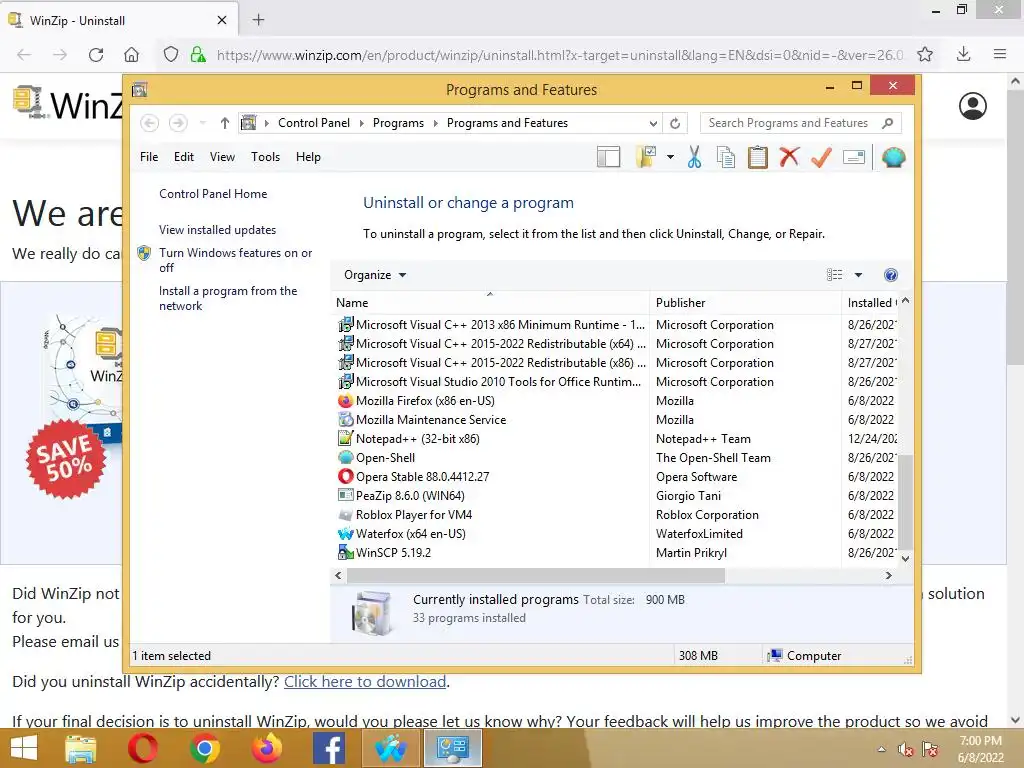Click the refresh icon in address bar
Screen dimensions: 1024x768
(675, 123)
